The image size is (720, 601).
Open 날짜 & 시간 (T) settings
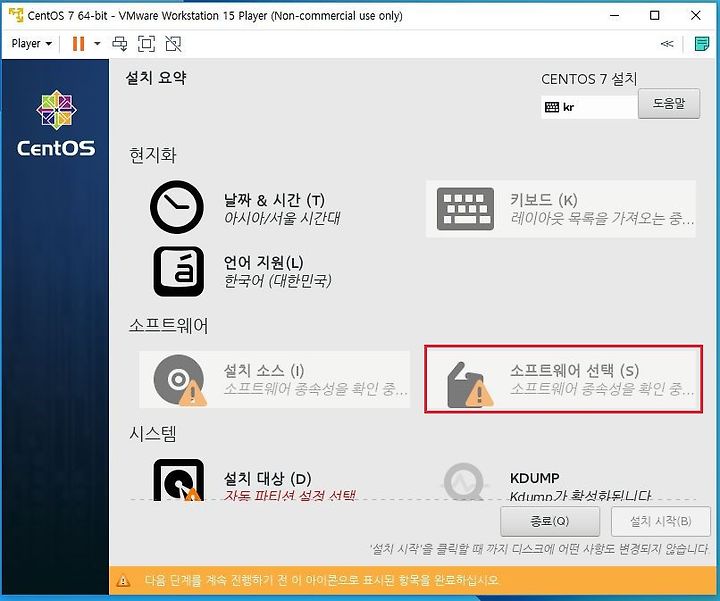274,200
